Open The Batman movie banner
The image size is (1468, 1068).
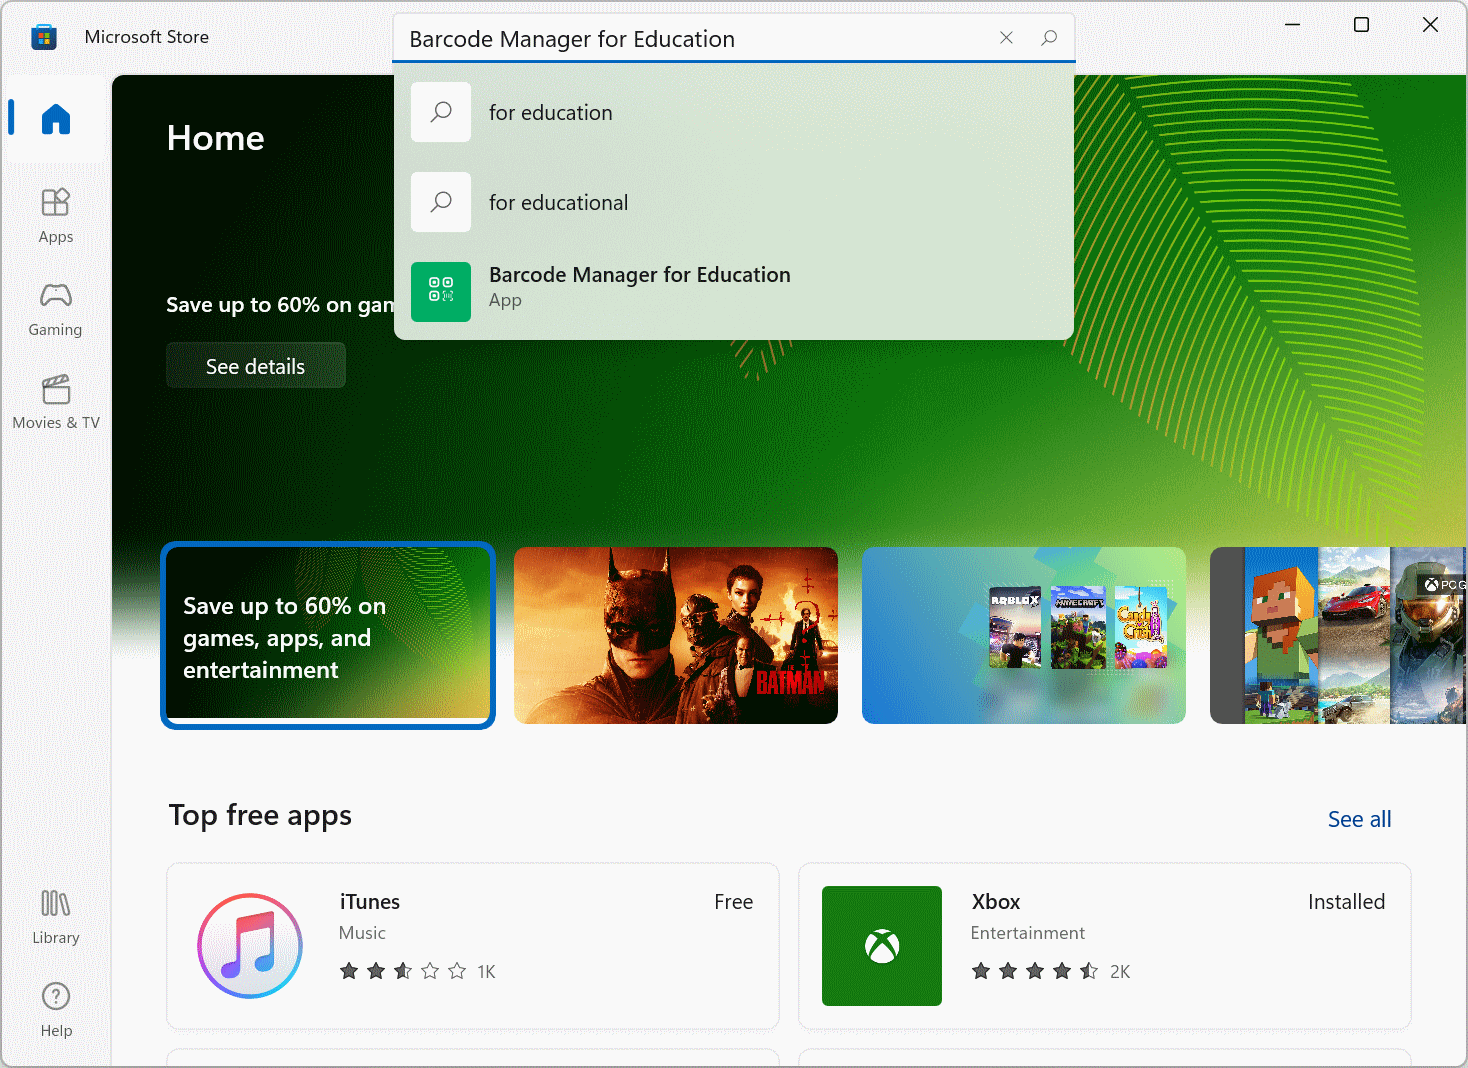[x=676, y=635]
